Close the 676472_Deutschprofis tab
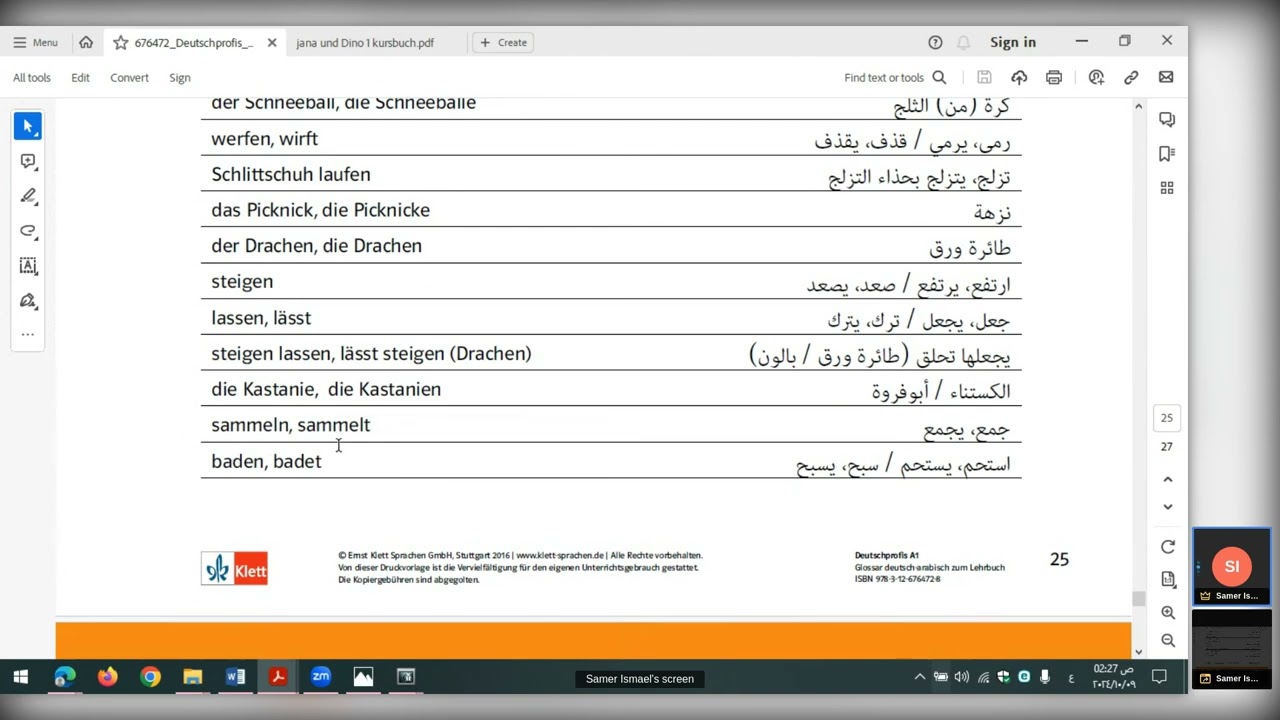Image resolution: width=1280 pixels, height=720 pixels. [x=272, y=43]
